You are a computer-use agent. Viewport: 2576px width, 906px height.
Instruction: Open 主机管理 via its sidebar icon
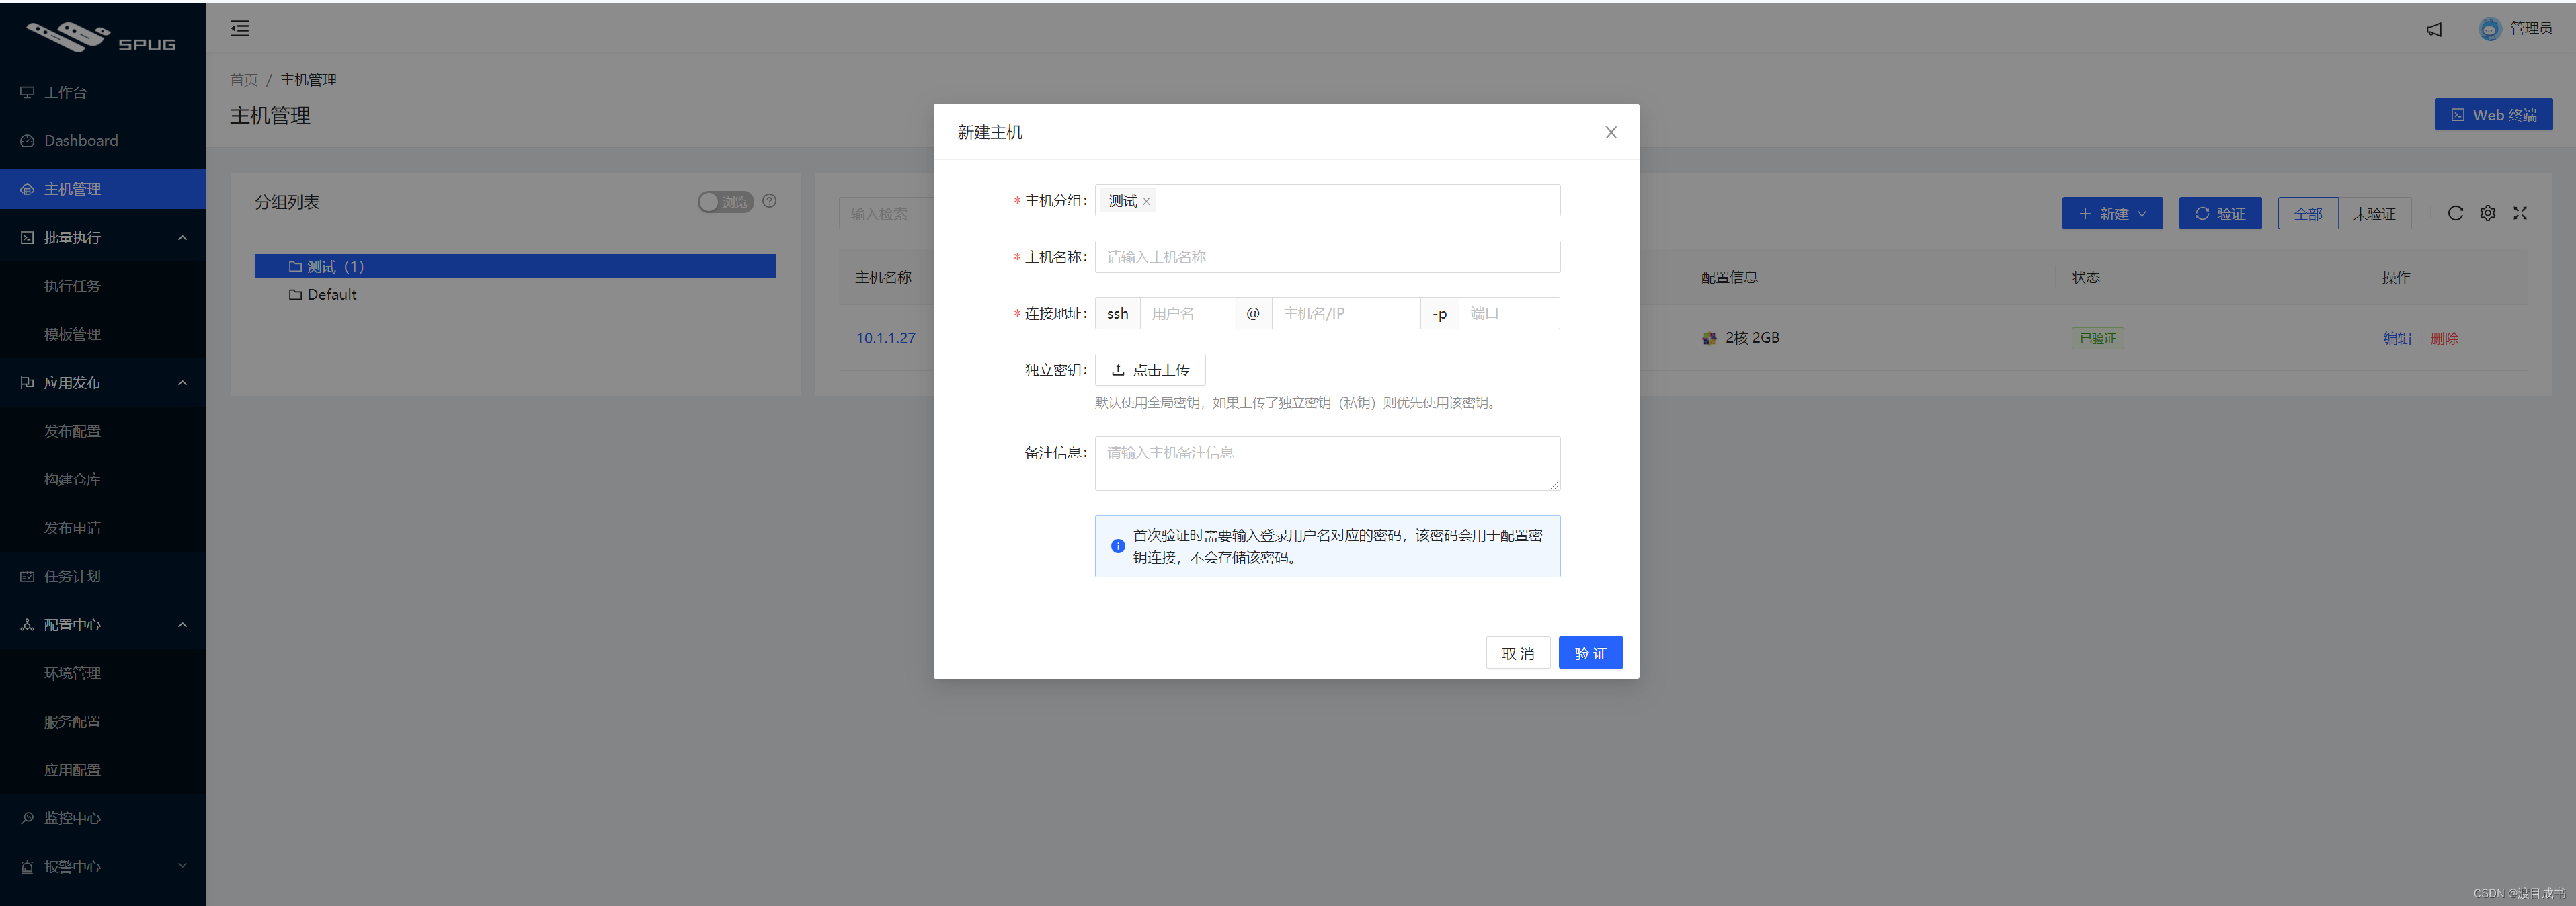(26, 189)
